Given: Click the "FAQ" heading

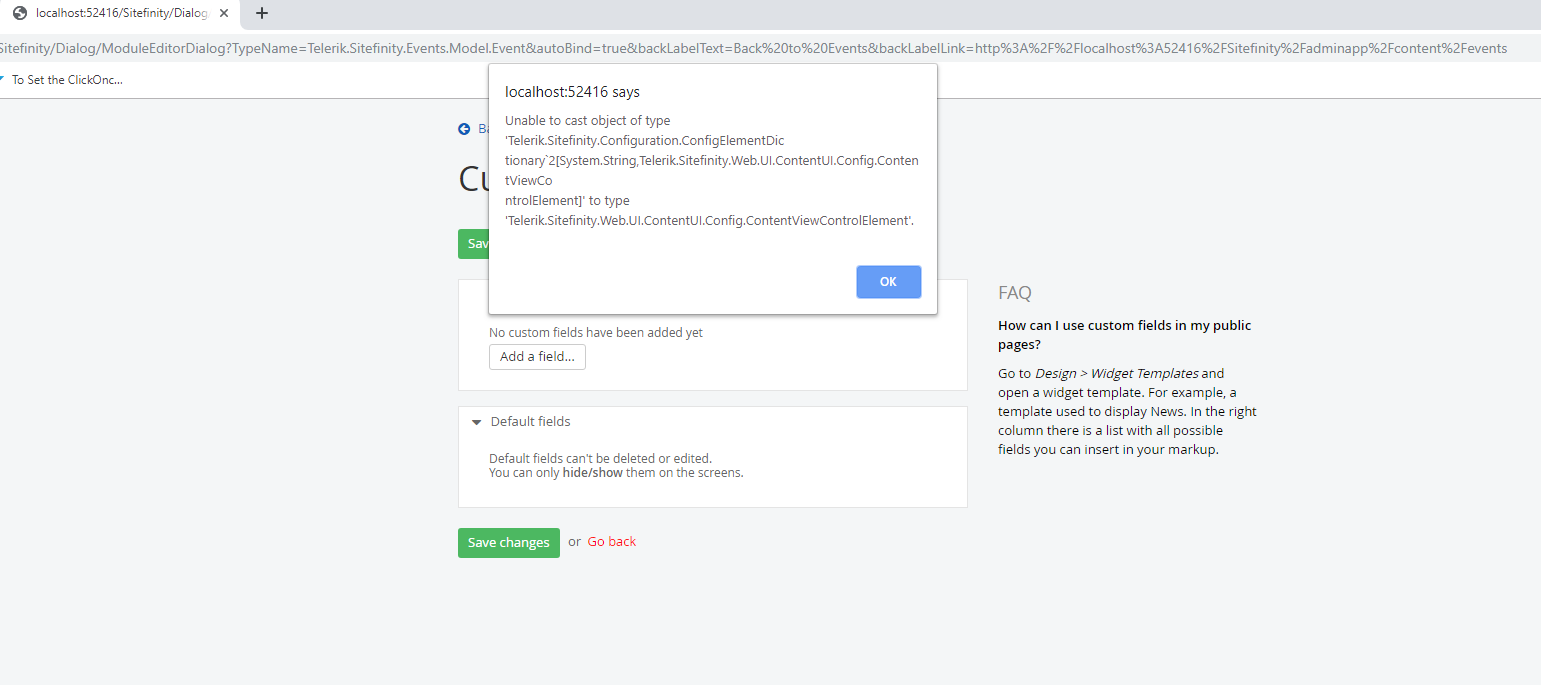Looking at the screenshot, I should (x=1015, y=293).
